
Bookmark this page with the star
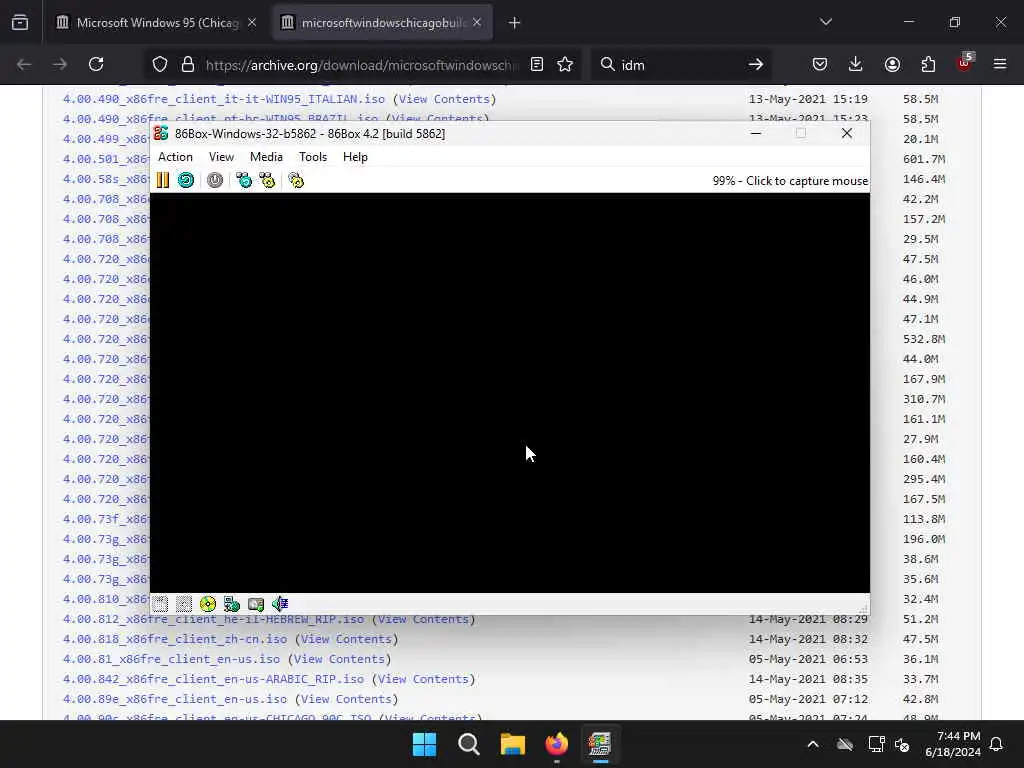coord(565,65)
